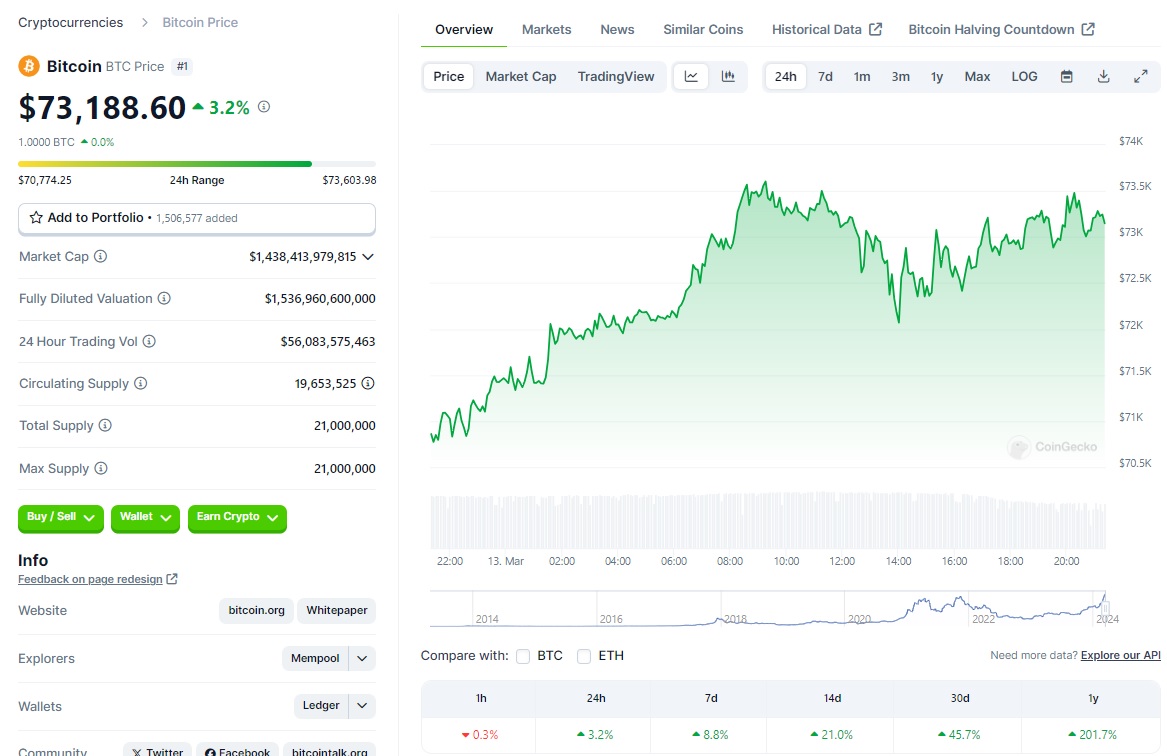Select the 3m chart timeframe
The height and width of the screenshot is (756, 1167).
(x=901, y=77)
